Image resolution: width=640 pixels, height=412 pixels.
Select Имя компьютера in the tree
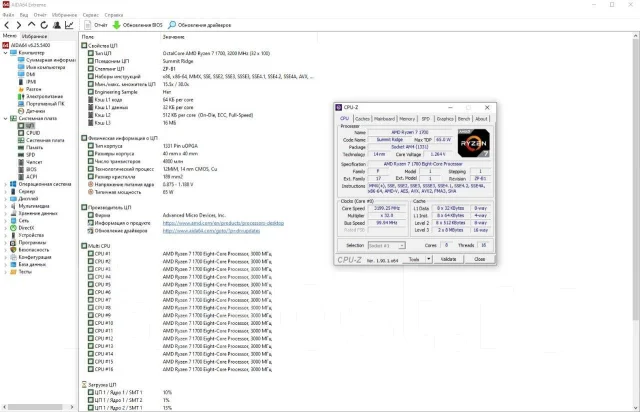pyautogui.click(x=42, y=67)
